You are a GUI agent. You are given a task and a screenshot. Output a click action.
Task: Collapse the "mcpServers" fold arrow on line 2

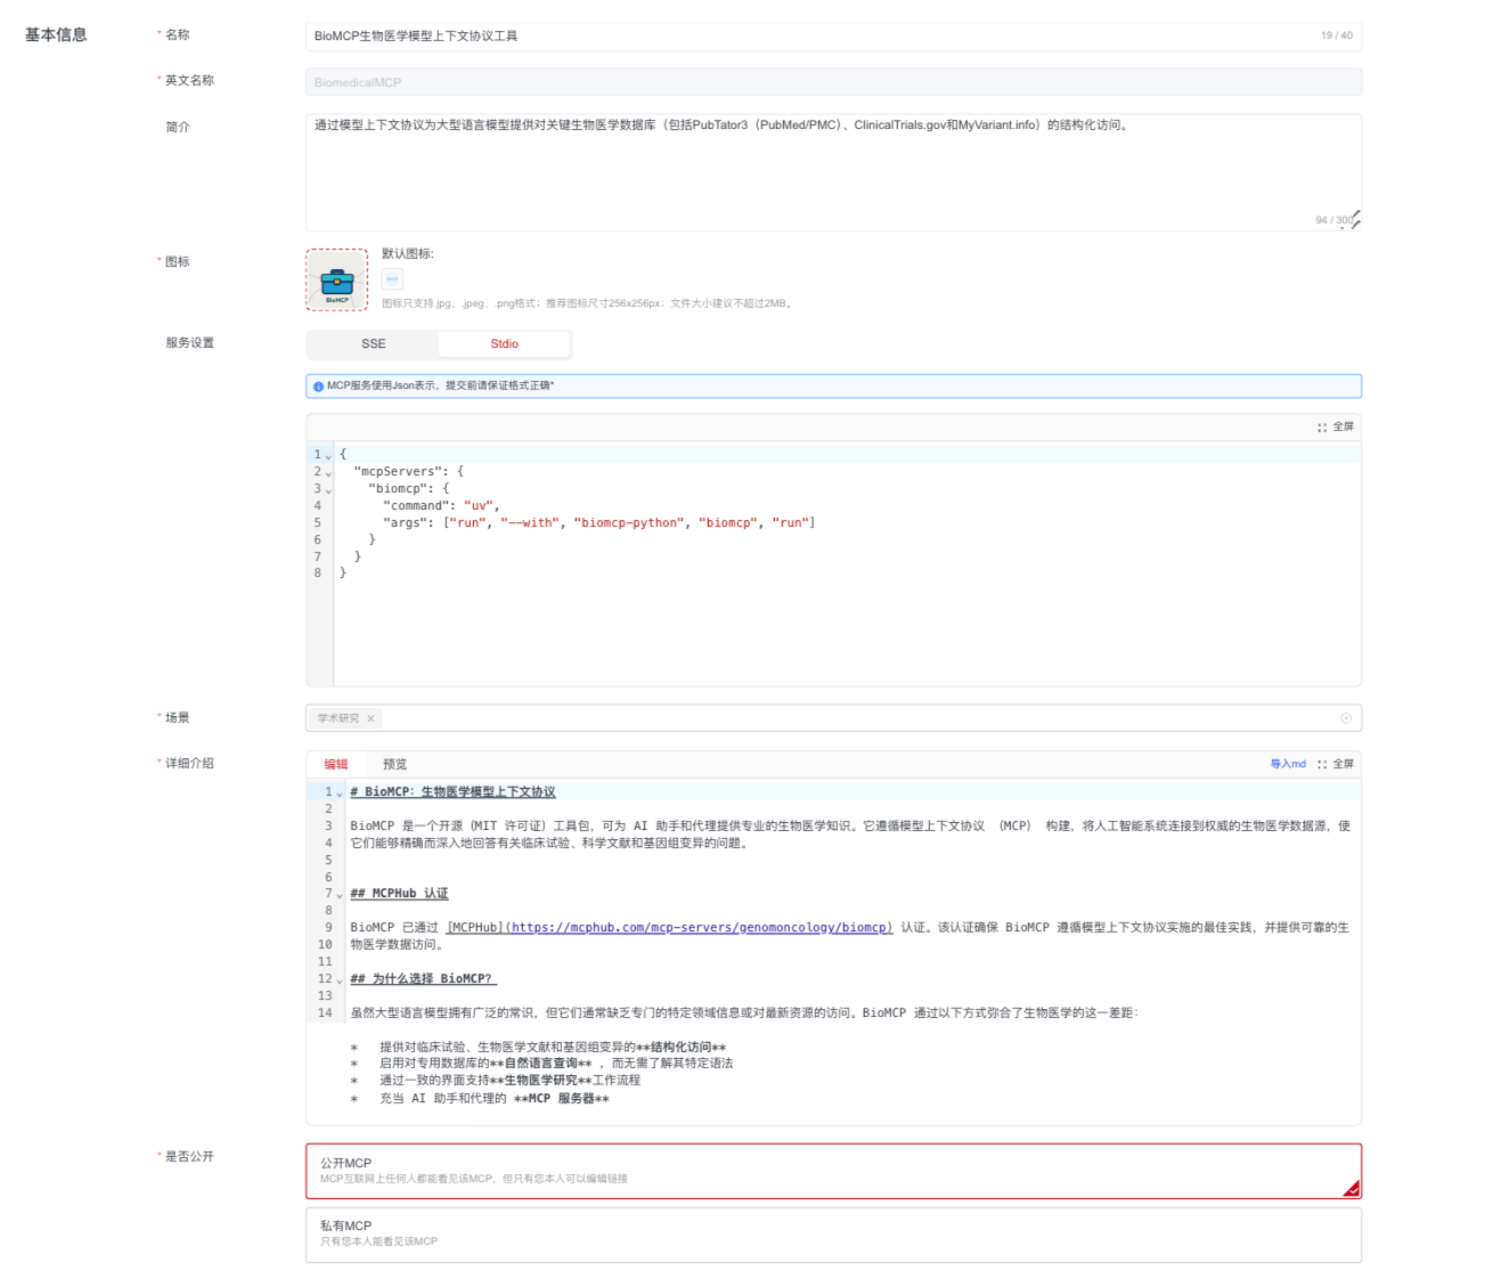point(328,473)
